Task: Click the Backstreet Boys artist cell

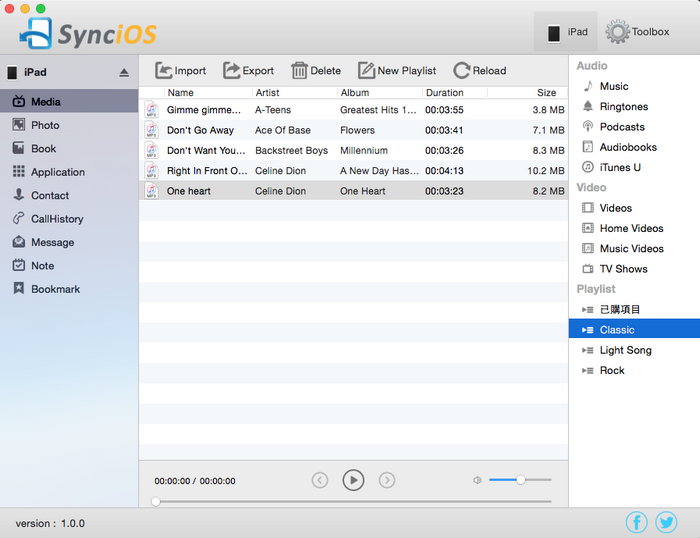Action: pyautogui.click(x=292, y=150)
